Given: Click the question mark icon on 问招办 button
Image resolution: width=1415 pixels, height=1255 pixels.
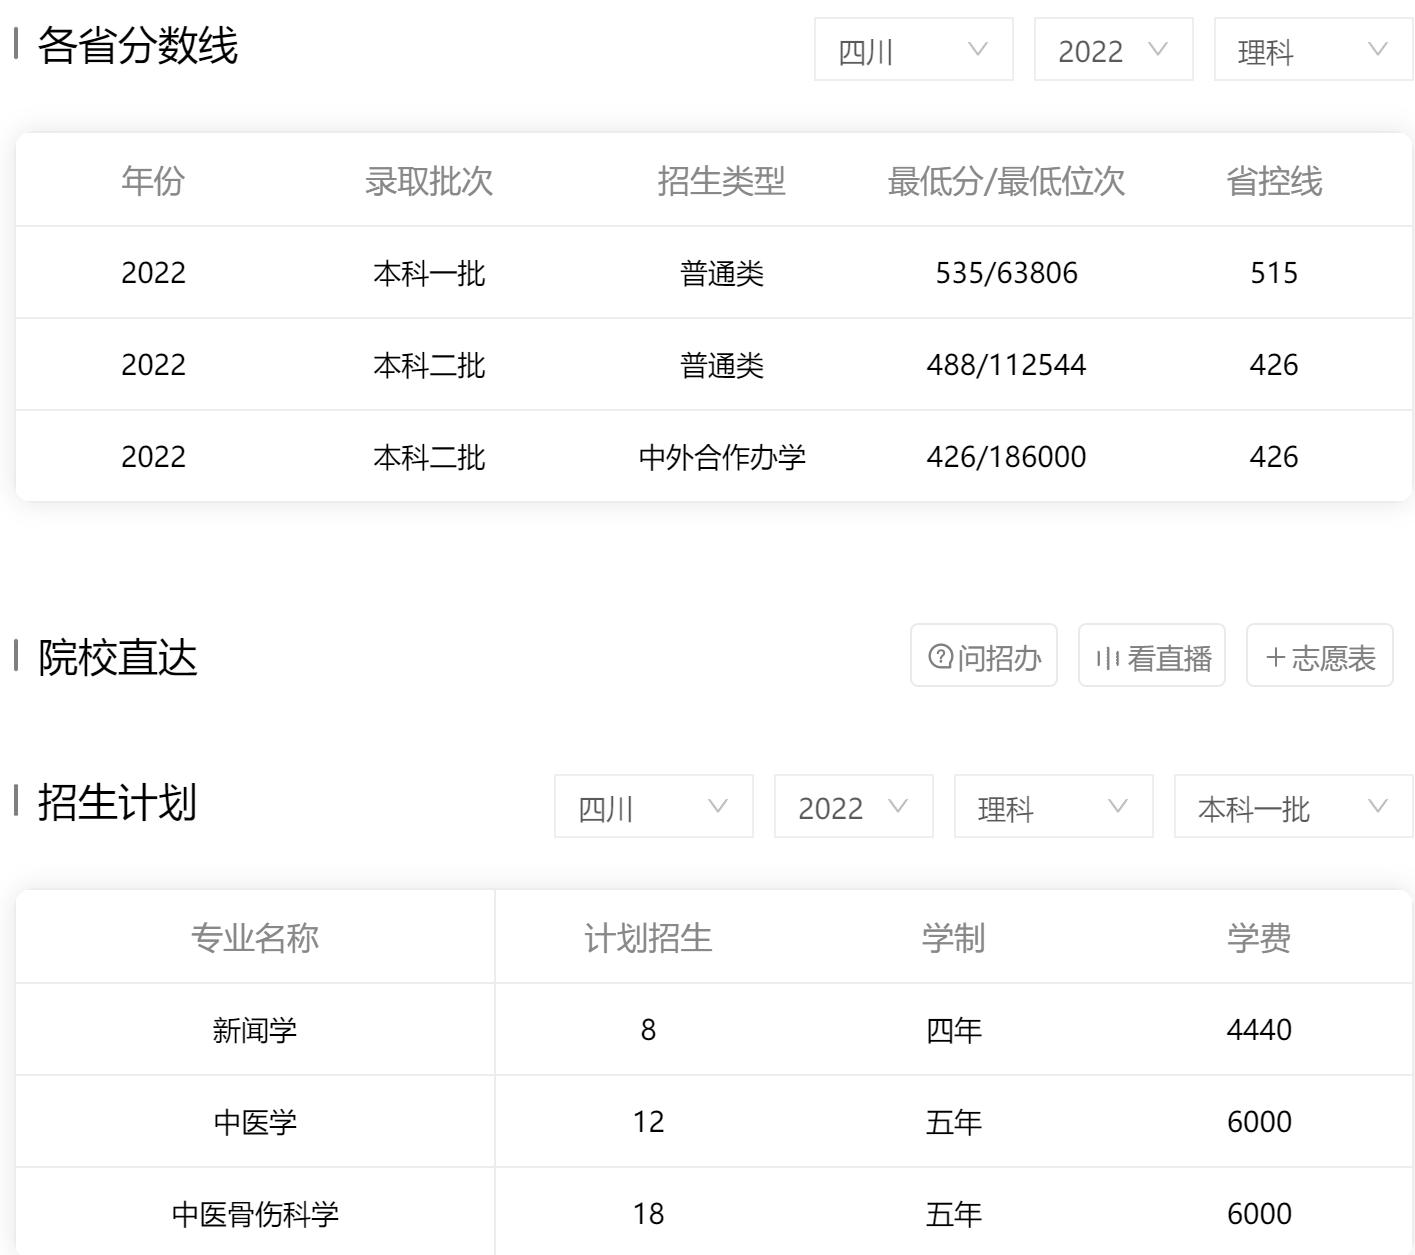Looking at the screenshot, I should pos(938,656).
